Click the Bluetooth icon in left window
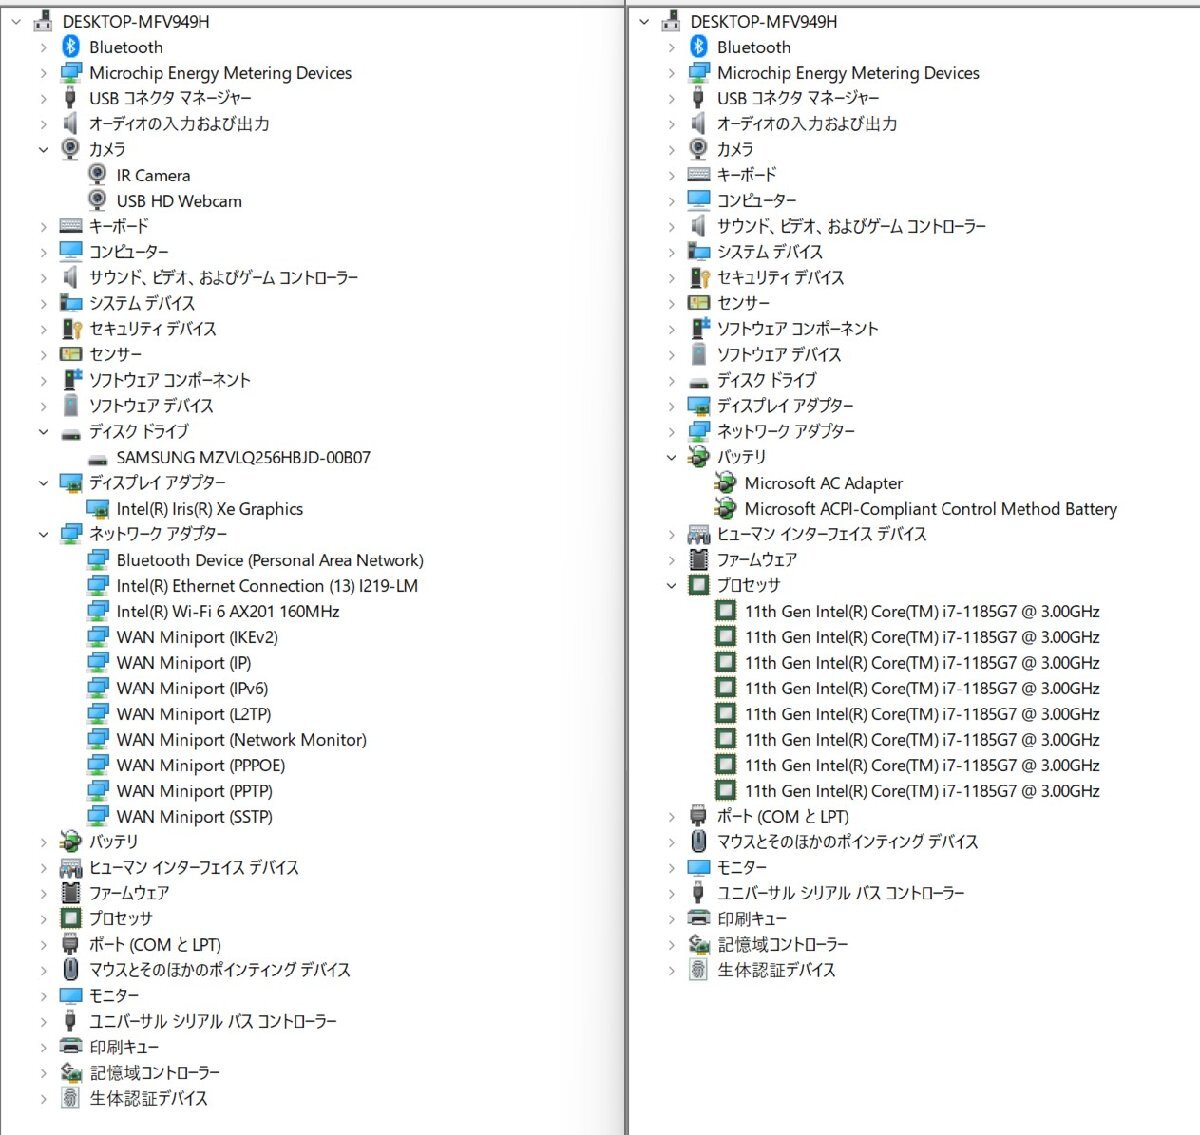 pos(70,47)
